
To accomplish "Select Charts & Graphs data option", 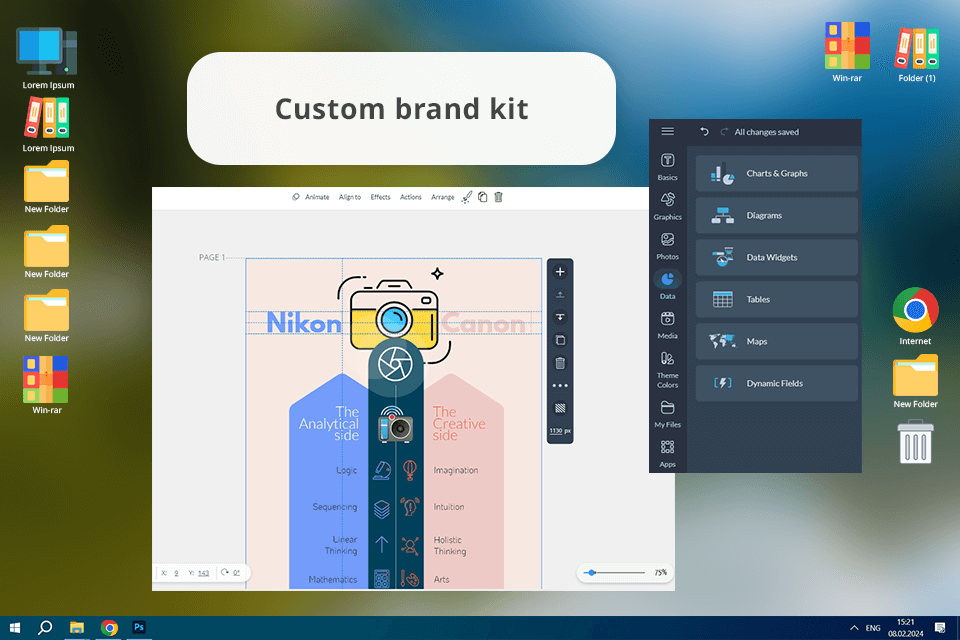I will click(x=776, y=173).
